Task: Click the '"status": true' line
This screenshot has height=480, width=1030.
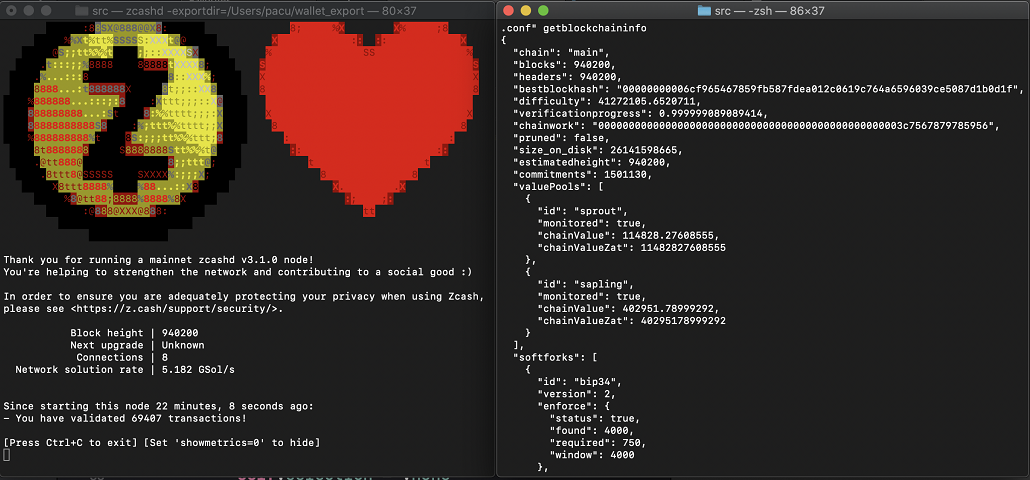Action: point(595,418)
